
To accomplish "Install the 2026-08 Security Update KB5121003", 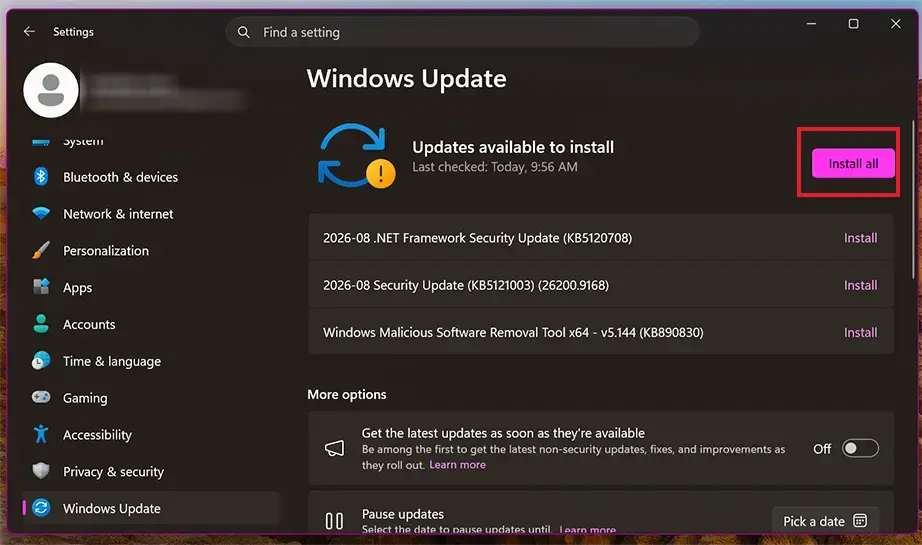I will (860, 285).
